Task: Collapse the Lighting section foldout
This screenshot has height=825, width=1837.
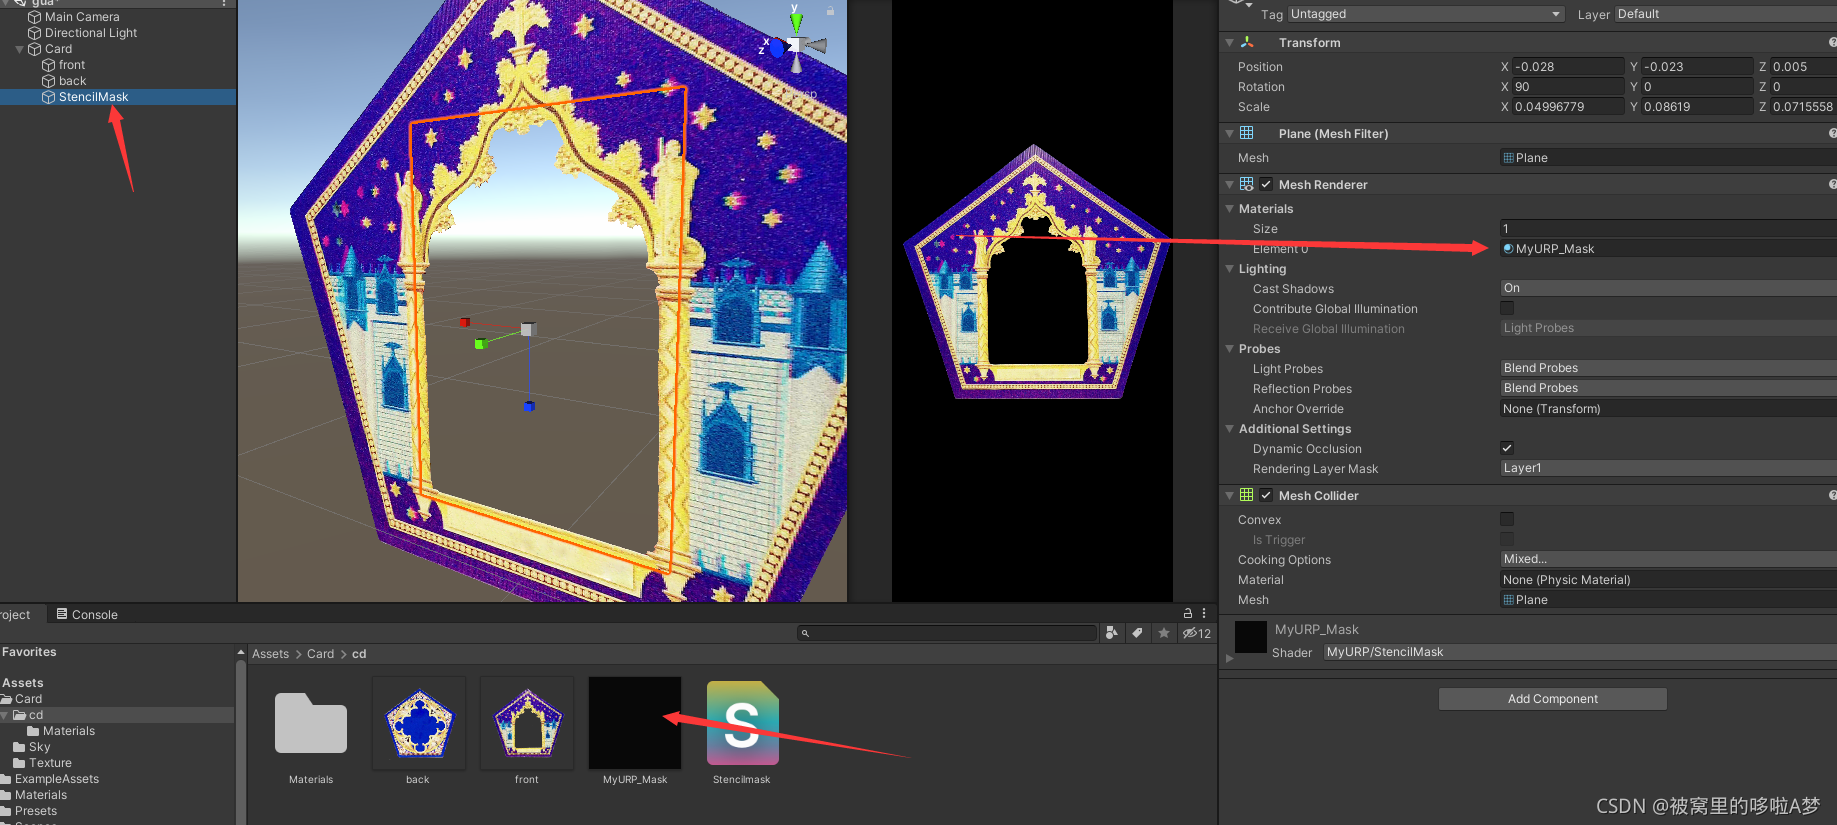Action: 1230,269
